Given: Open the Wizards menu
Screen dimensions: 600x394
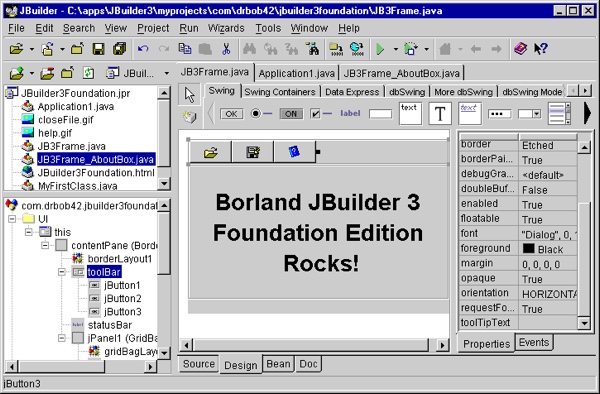Looking at the screenshot, I should point(226,28).
